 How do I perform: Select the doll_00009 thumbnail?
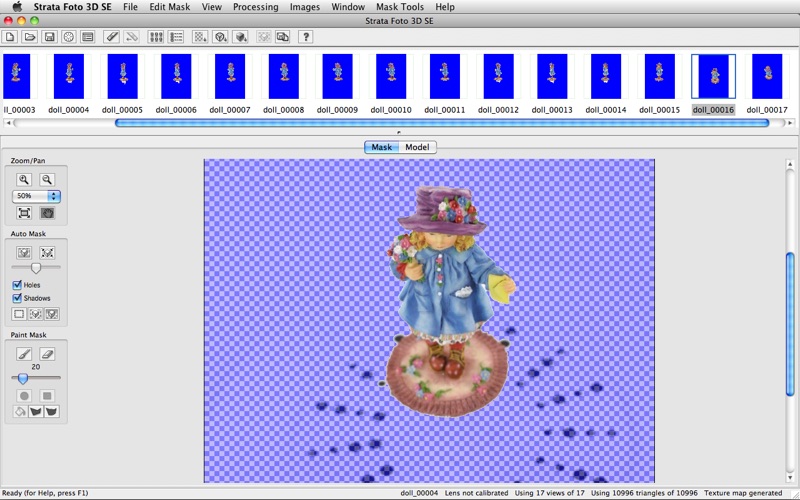click(x=337, y=77)
